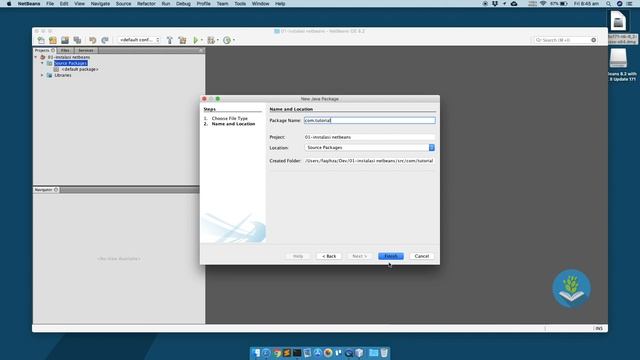Screen dimensions: 640x360
Task: Open the File menu
Action: tap(50, 4)
